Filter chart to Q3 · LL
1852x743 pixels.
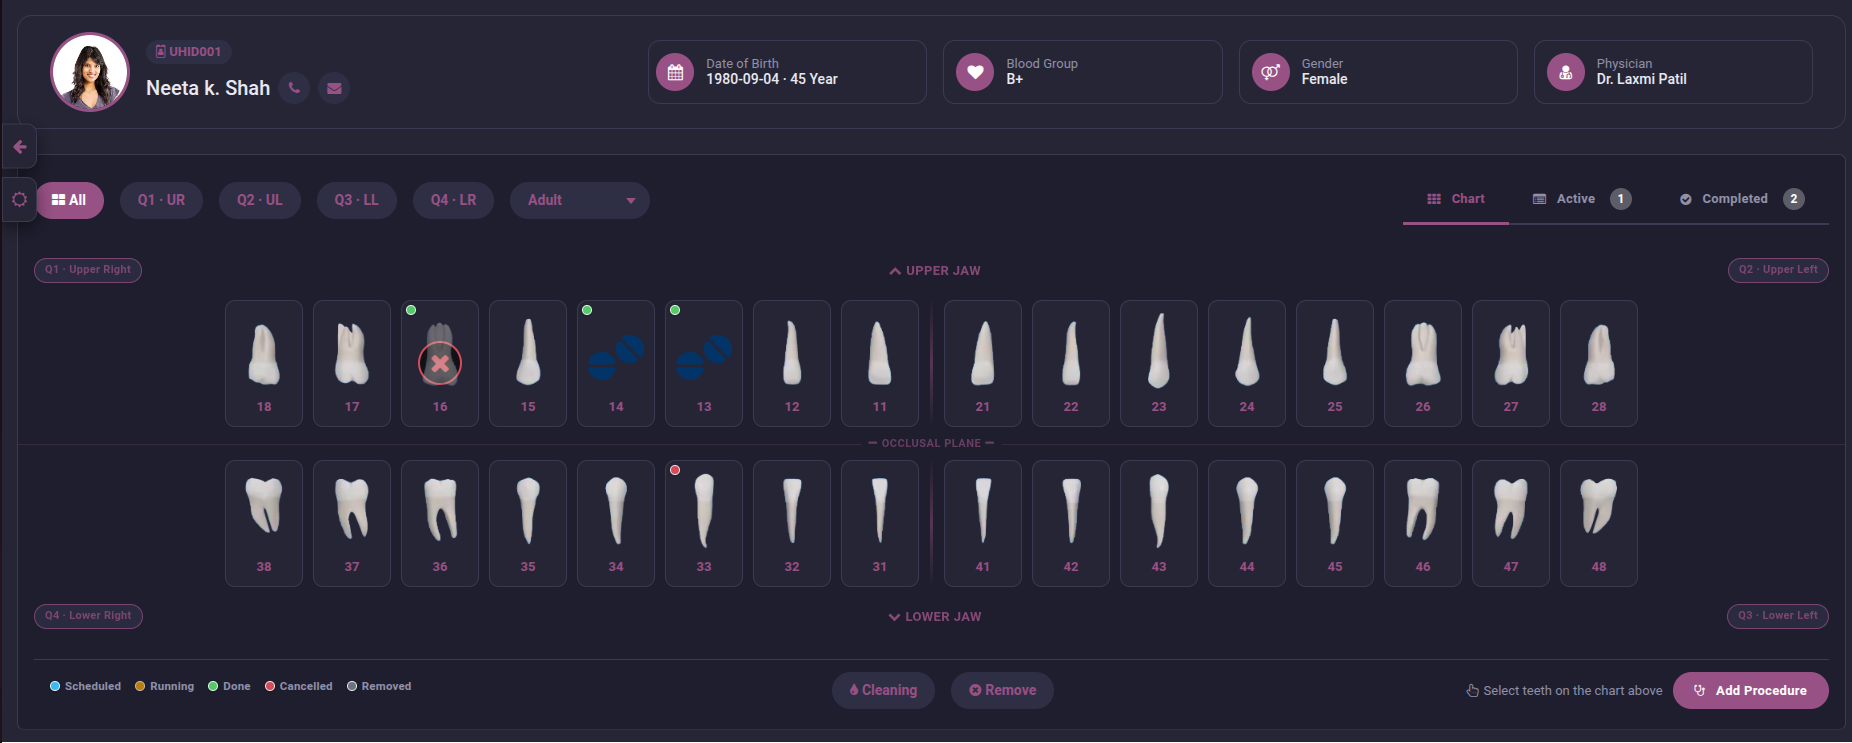[x=357, y=200]
